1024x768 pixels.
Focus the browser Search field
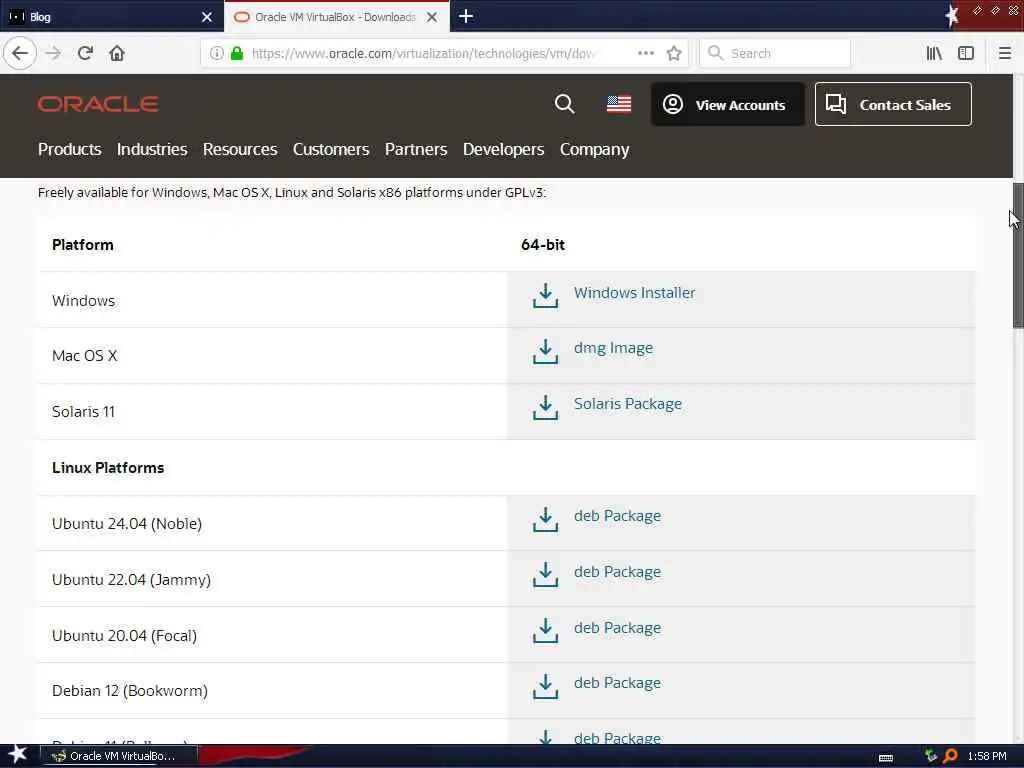(x=775, y=53)
